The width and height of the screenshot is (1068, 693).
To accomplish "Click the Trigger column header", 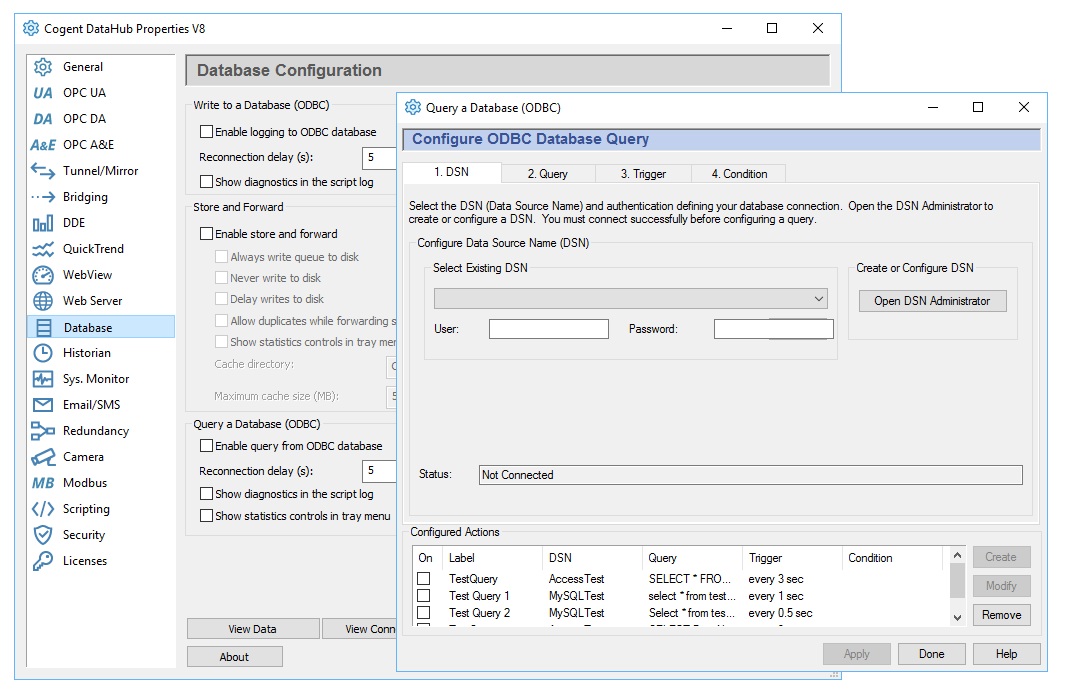I will point(792,557).
